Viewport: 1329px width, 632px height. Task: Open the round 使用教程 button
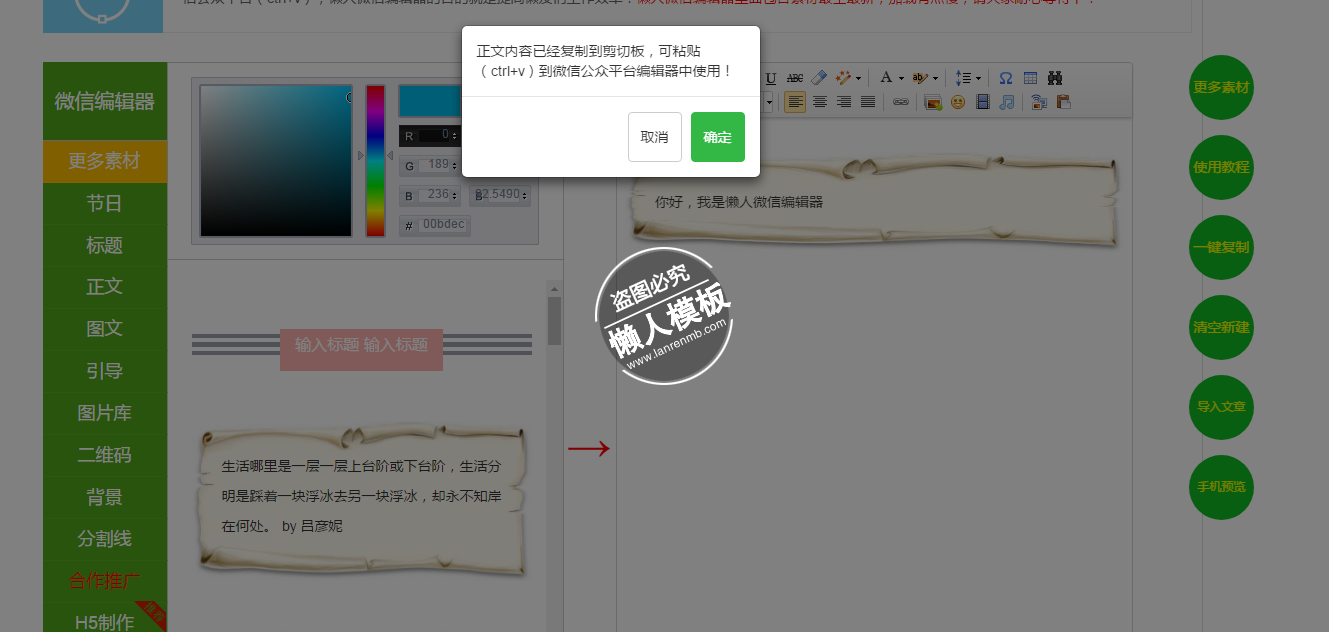(x=1221, y=167)
